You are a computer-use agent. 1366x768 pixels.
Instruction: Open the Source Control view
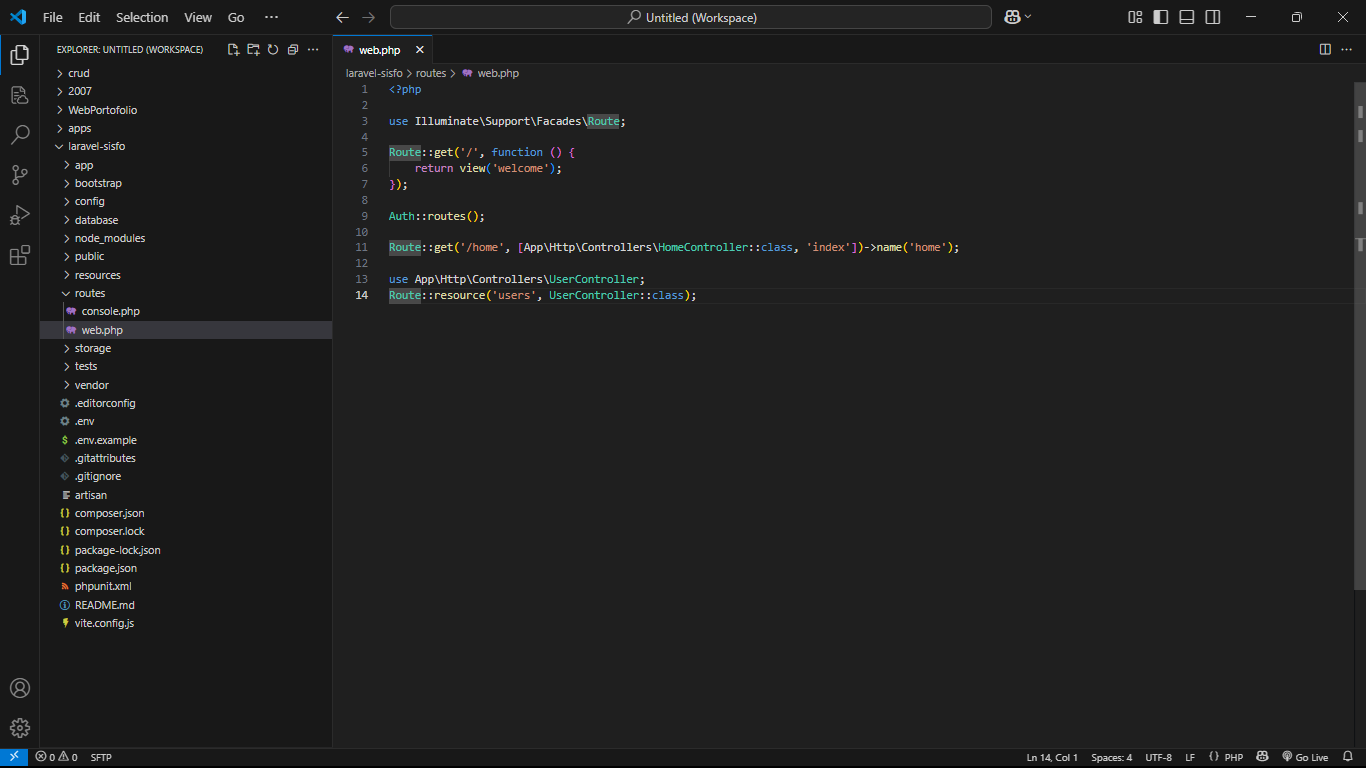(x=19, y=175)
